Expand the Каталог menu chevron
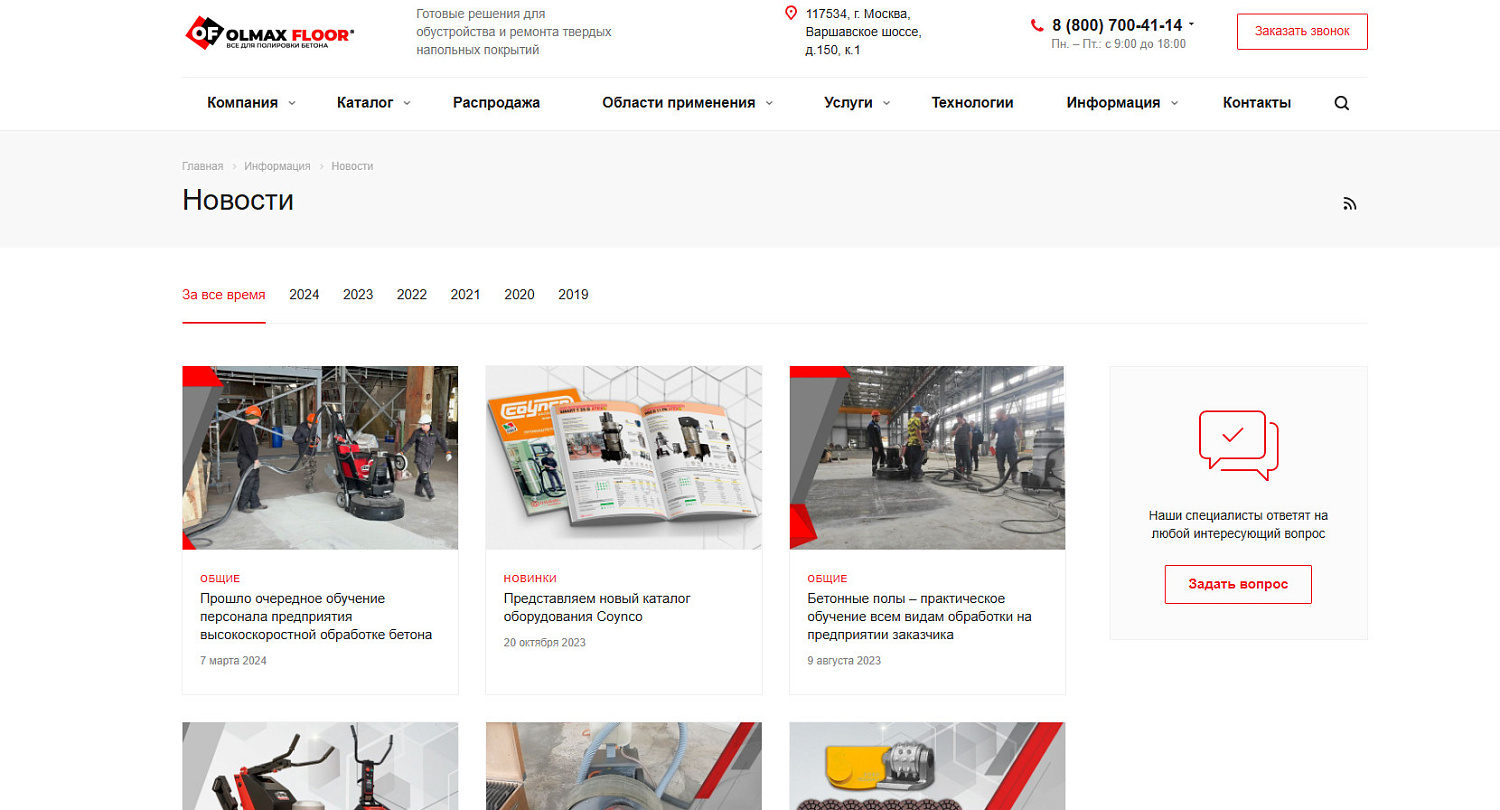Viewport: 1500px width, 810px height. pos(405,102)
